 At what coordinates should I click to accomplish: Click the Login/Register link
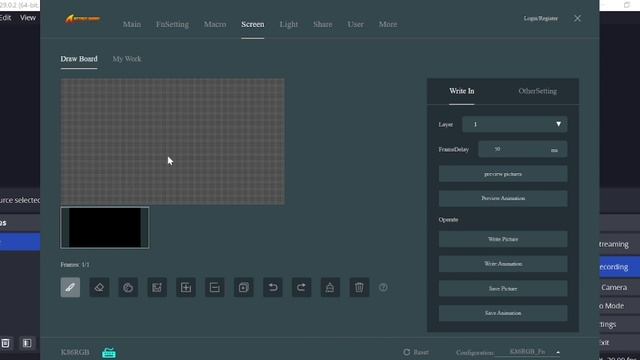point(540,18)
